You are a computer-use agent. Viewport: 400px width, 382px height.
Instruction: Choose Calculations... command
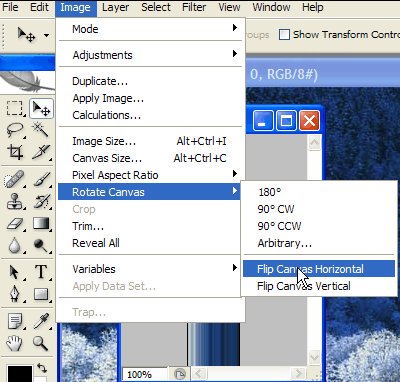tap(150, 115)
